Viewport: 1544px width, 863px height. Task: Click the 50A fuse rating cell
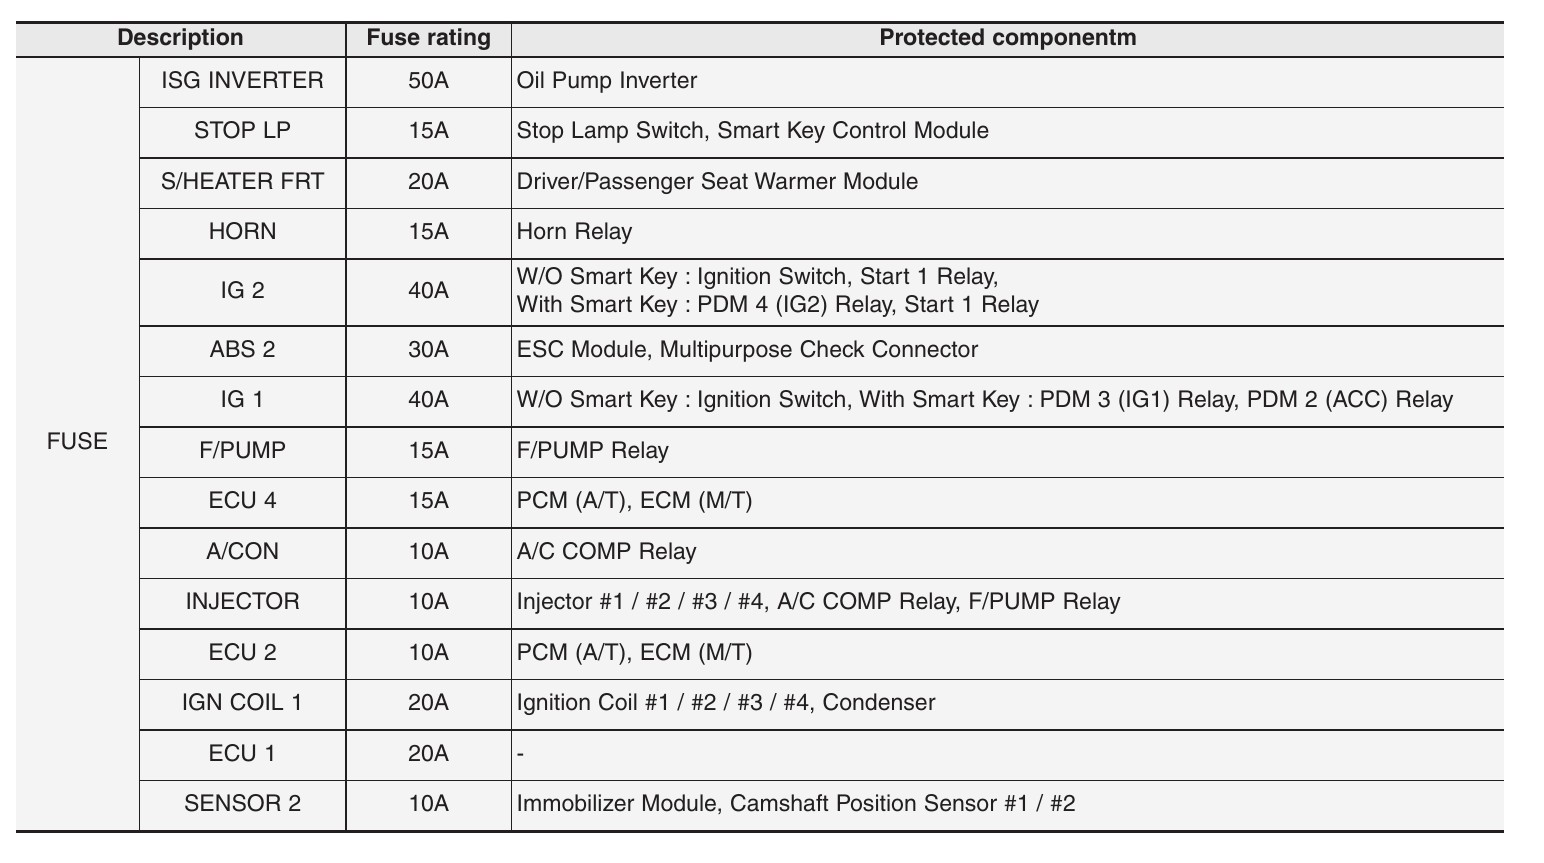pos(428,81)
